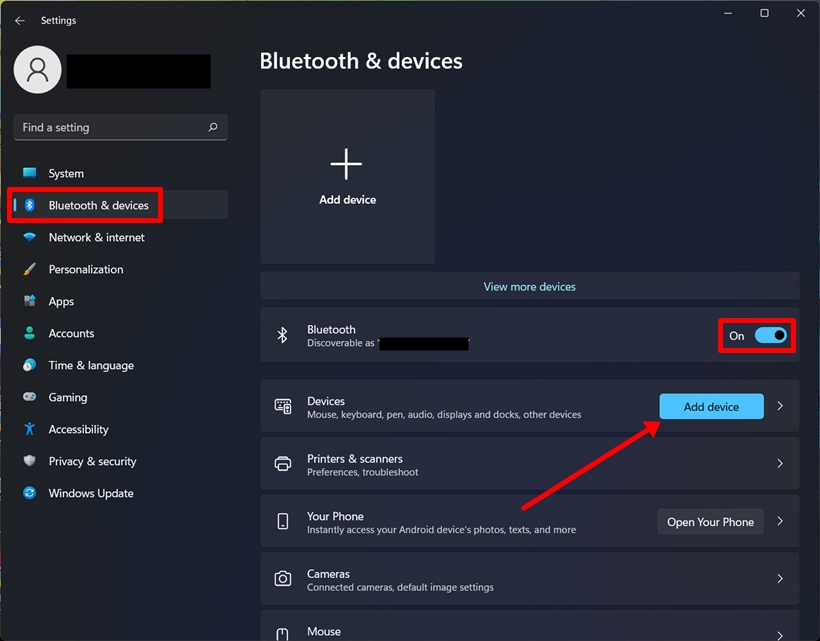
Task: Click the Bluetooth & devices page heading
Action: tap(361, 61)
